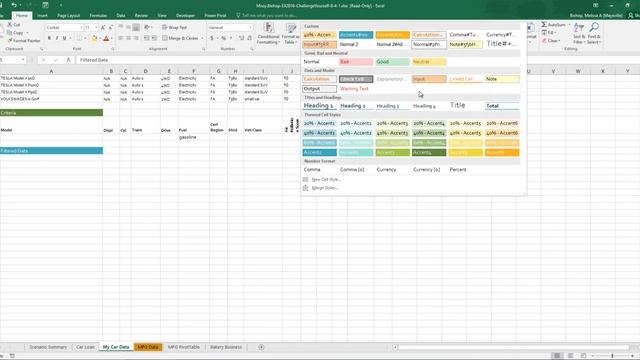Click the Cut scissors icon
This screenshot has height=360, width=640.
point(10,24)
